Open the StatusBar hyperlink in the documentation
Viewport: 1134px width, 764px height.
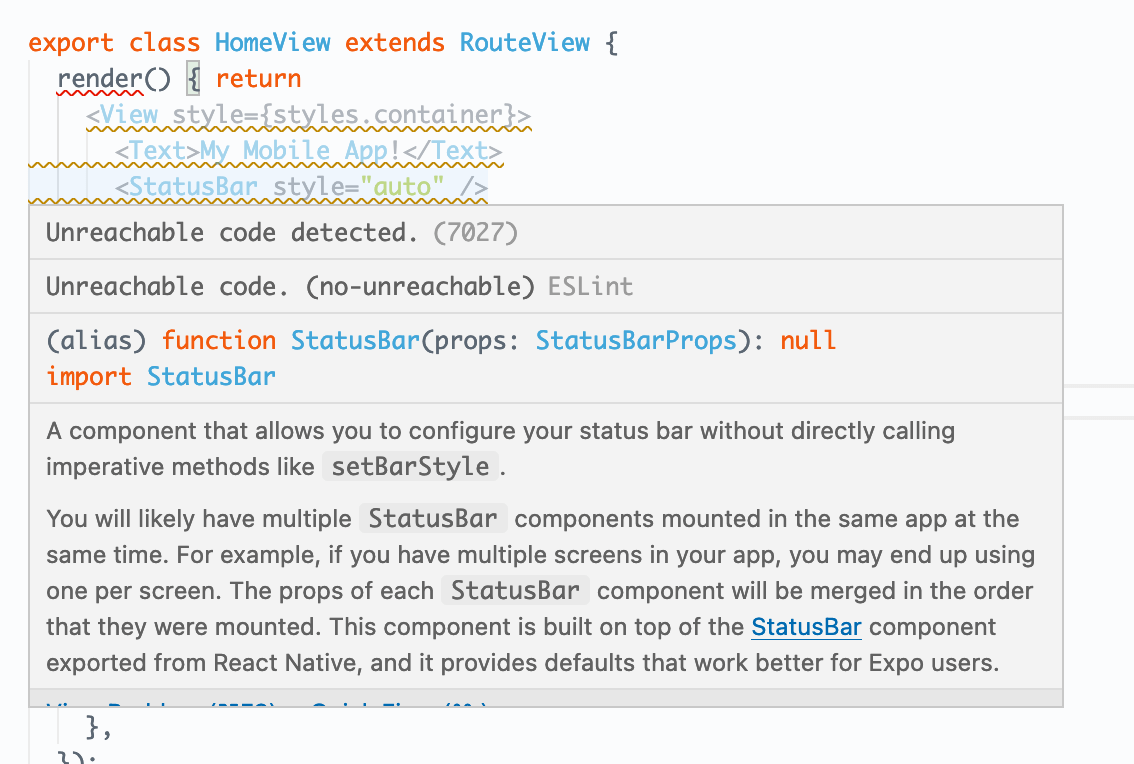pos(806,627)
